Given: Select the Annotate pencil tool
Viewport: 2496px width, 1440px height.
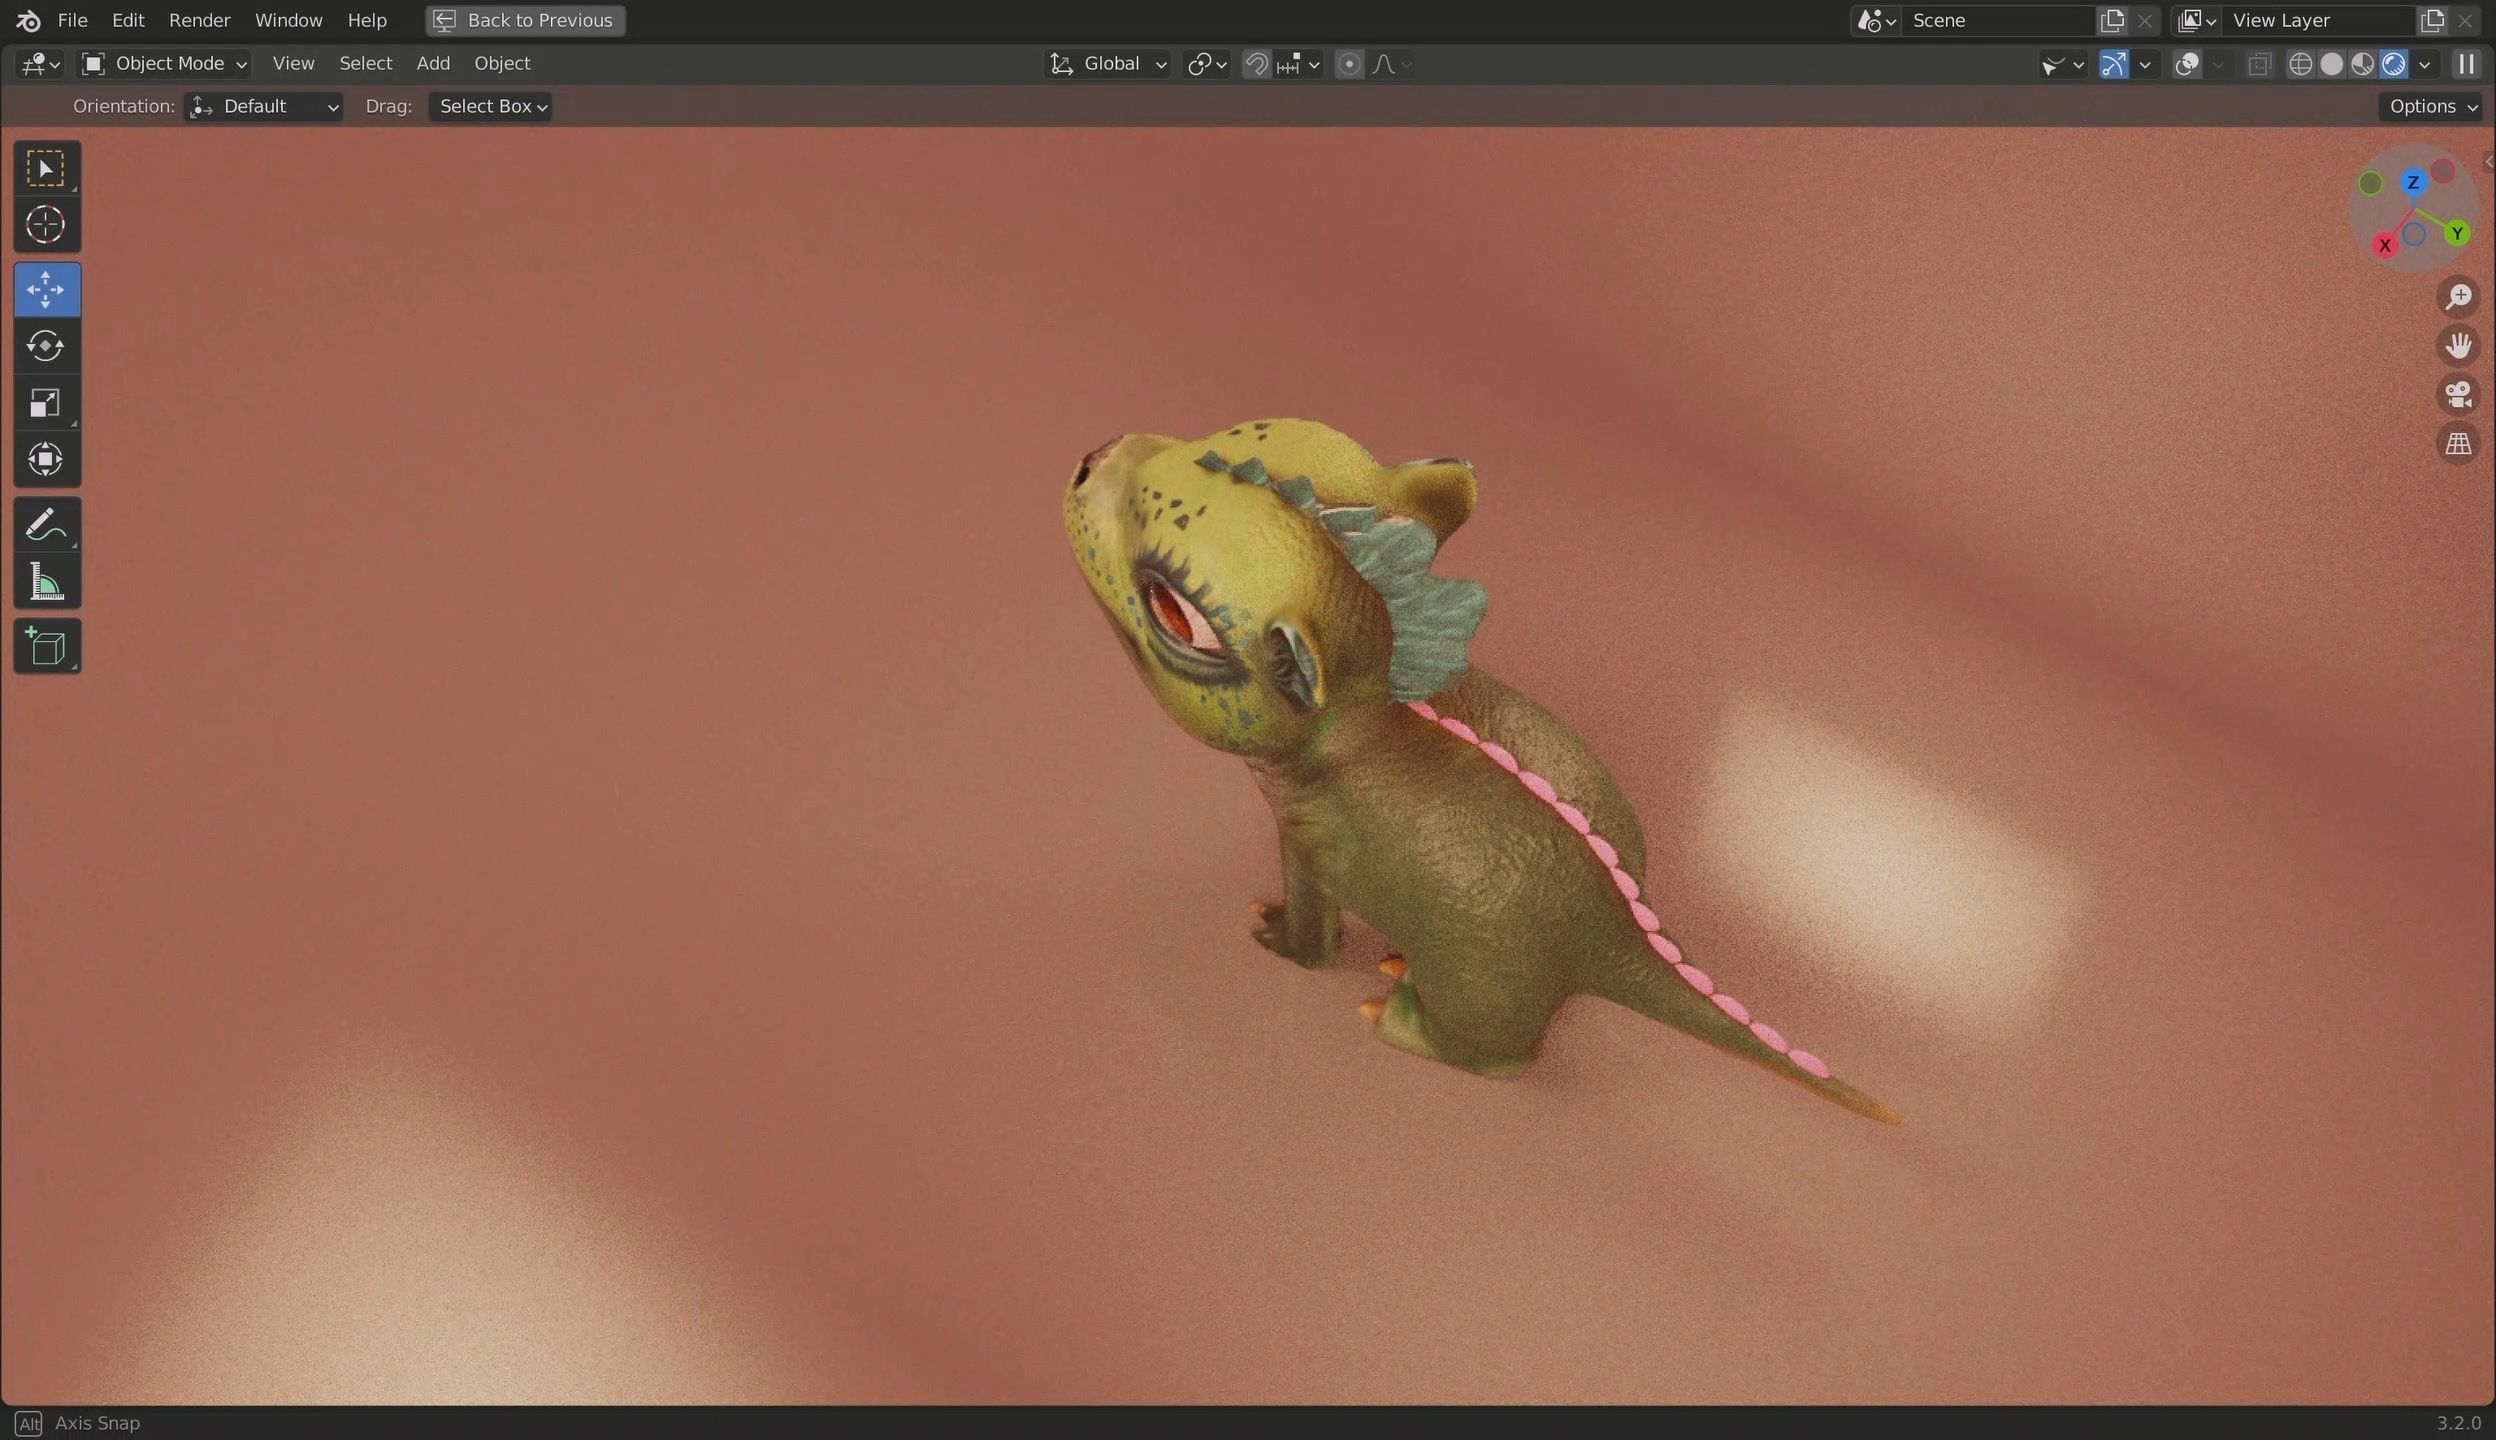Looking at the screenshot, I should 46,524.
